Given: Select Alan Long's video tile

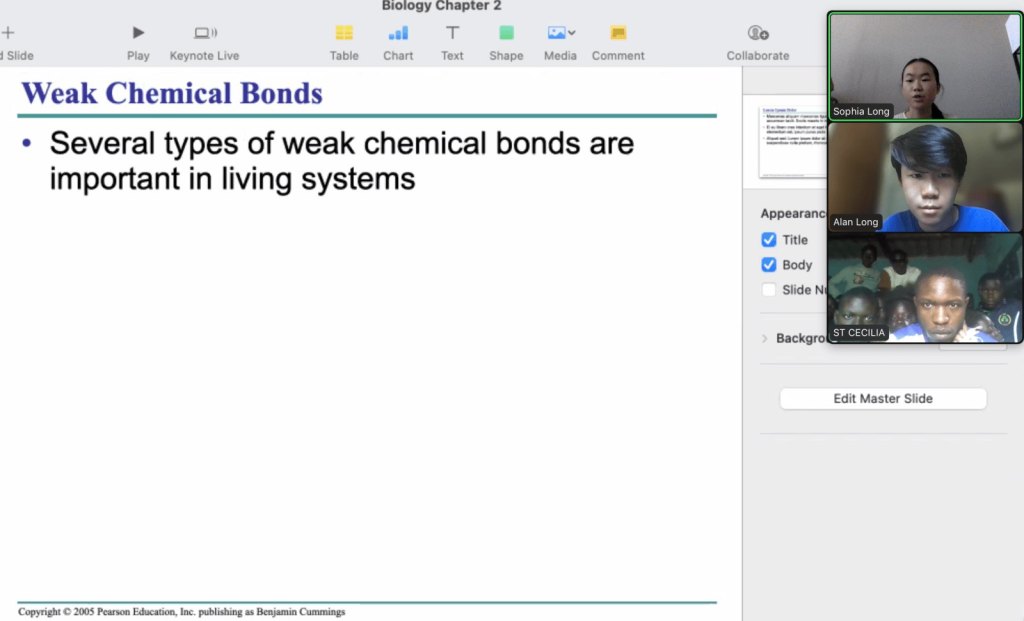Looking at the screenshot, I should 925,177.
